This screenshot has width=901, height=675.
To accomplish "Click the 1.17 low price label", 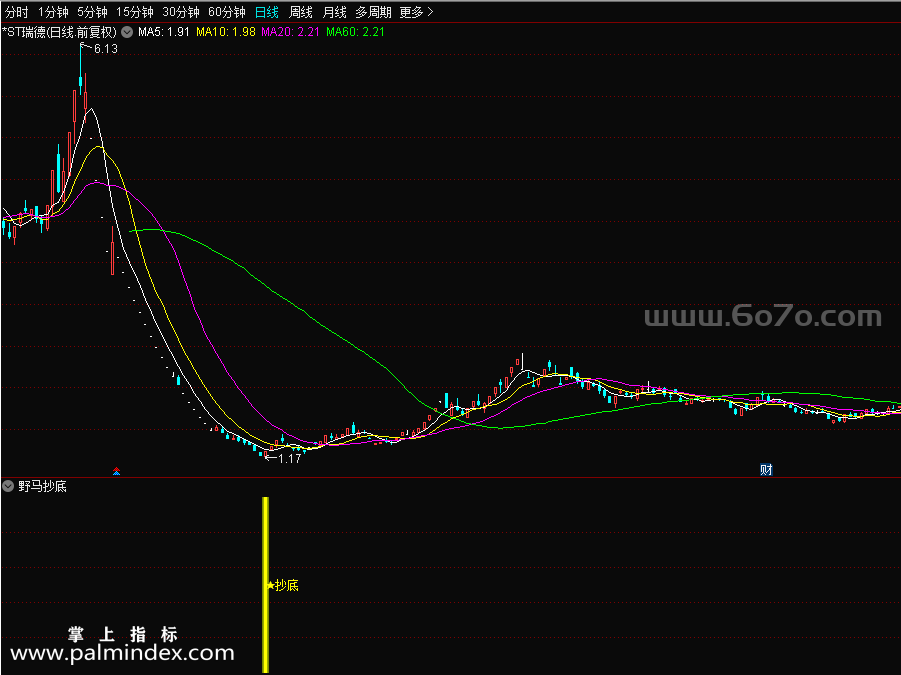I will [x=289, y=458].
